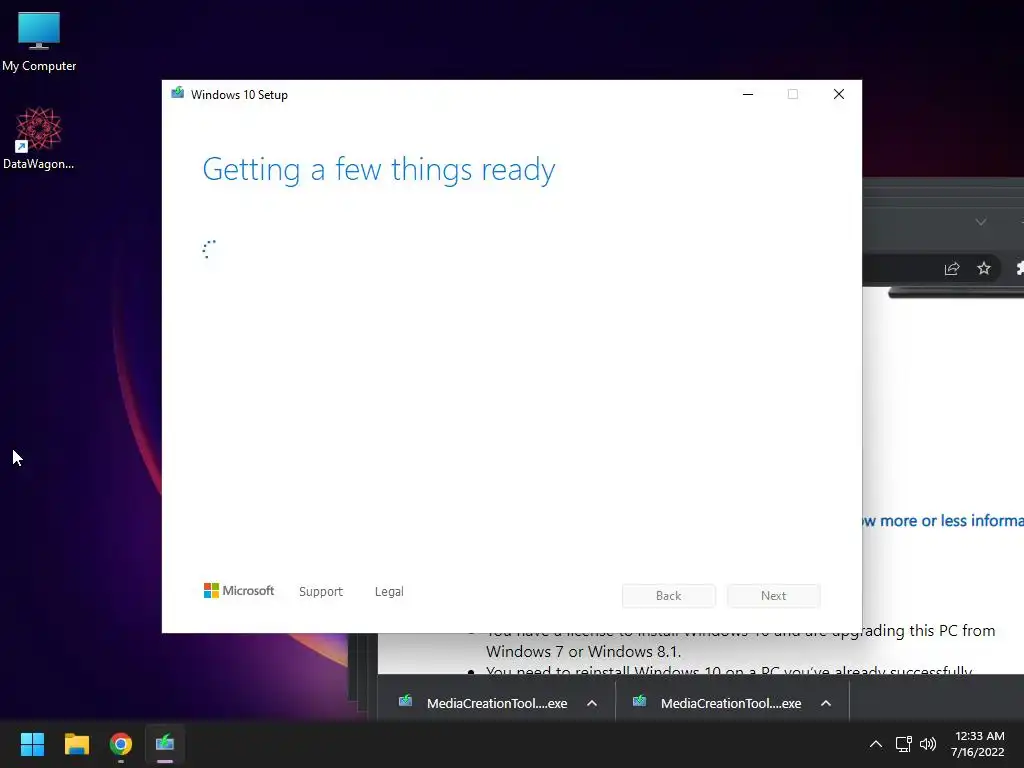The height and width of the screenshot is (768, 1024).
Task: Open the Windows Start menu
Action: (x=32, y=744)
